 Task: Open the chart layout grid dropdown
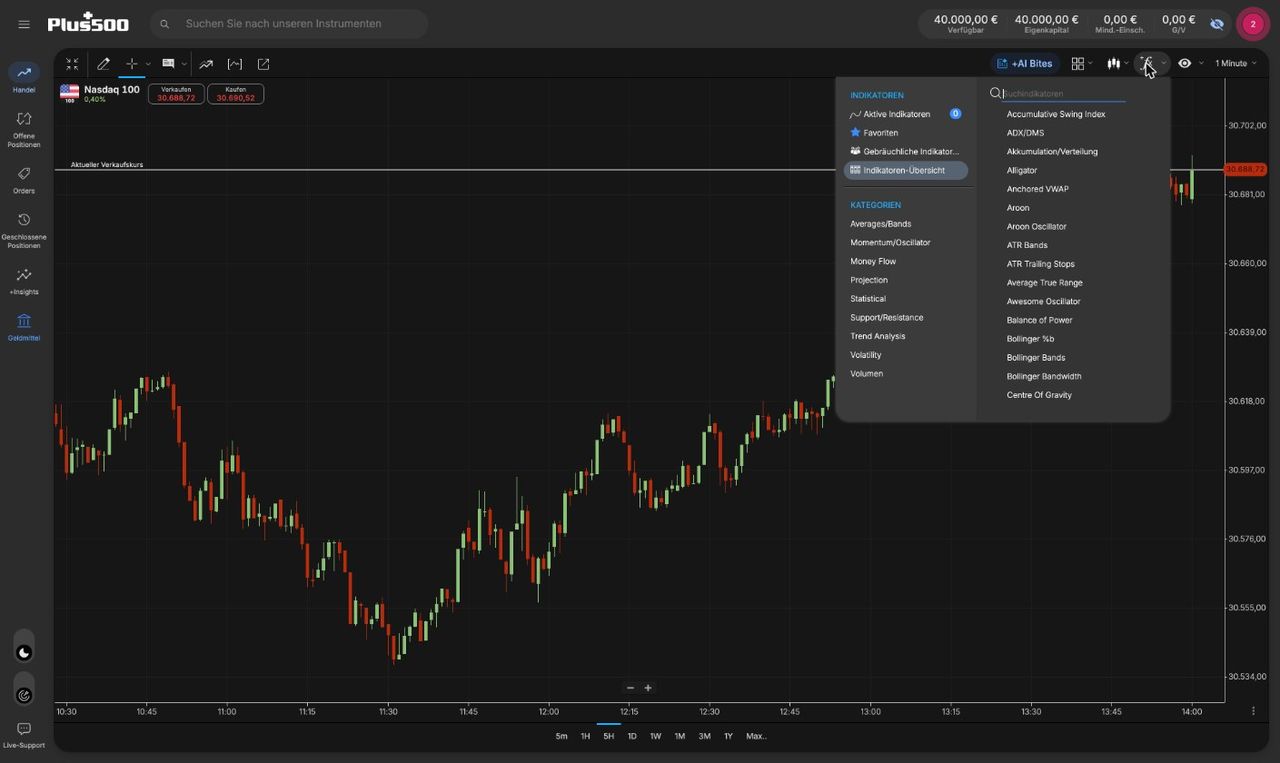[1082, 63]
